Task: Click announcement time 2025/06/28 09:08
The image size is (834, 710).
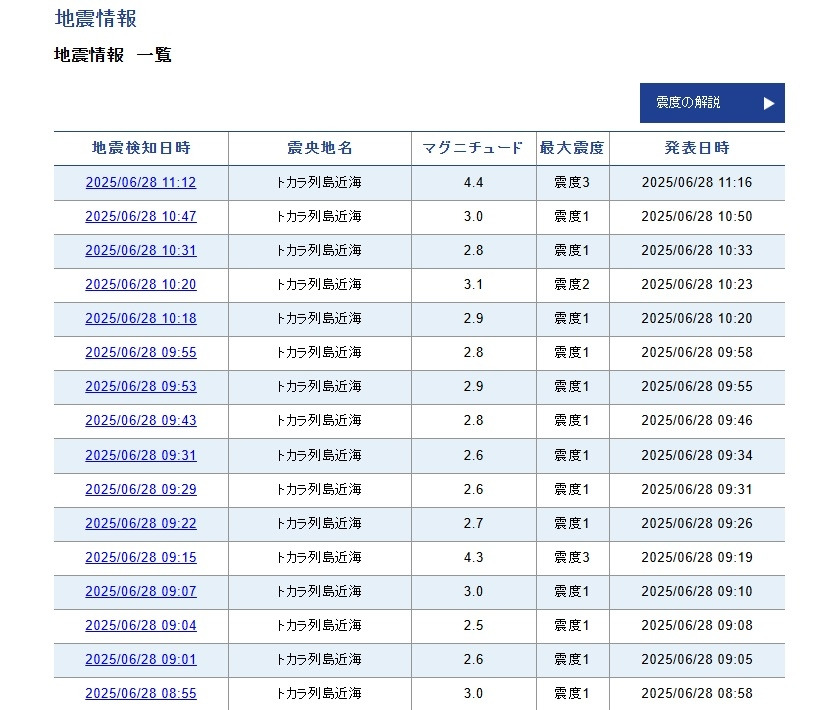Action: pos(697,625)
